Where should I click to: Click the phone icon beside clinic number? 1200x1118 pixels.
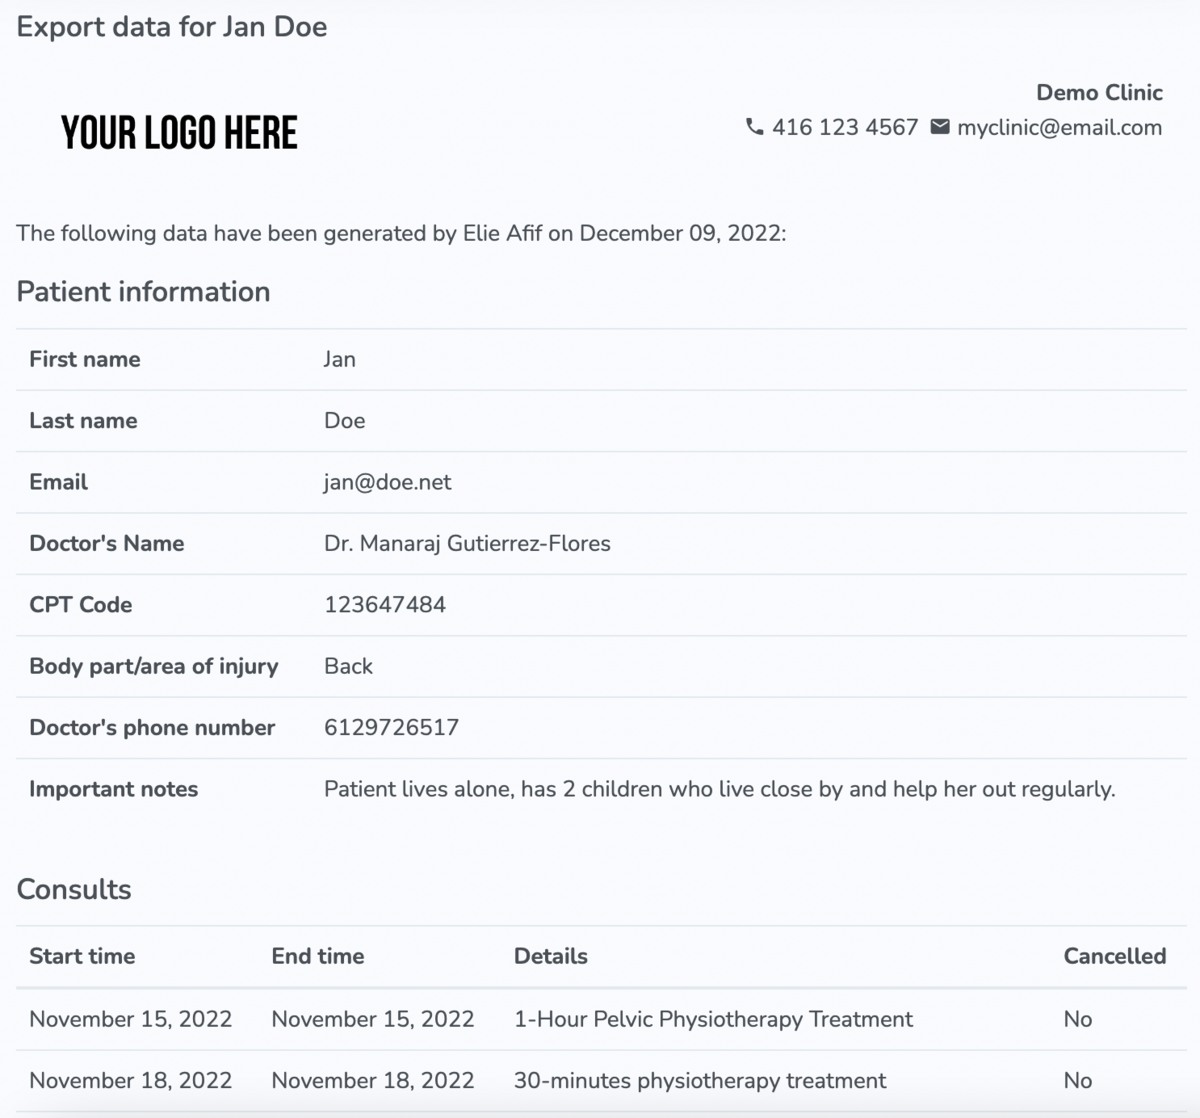pyautogui.click(x=754, y=127)
